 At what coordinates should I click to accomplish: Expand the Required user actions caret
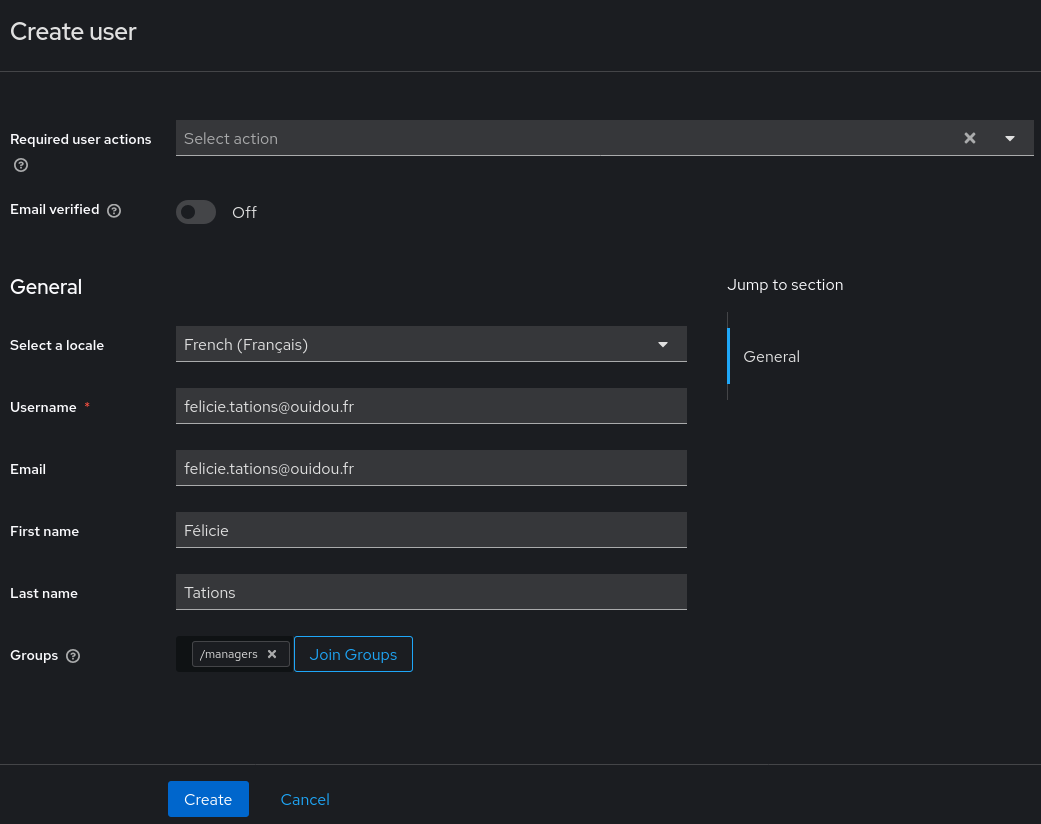pos(1010,139)
